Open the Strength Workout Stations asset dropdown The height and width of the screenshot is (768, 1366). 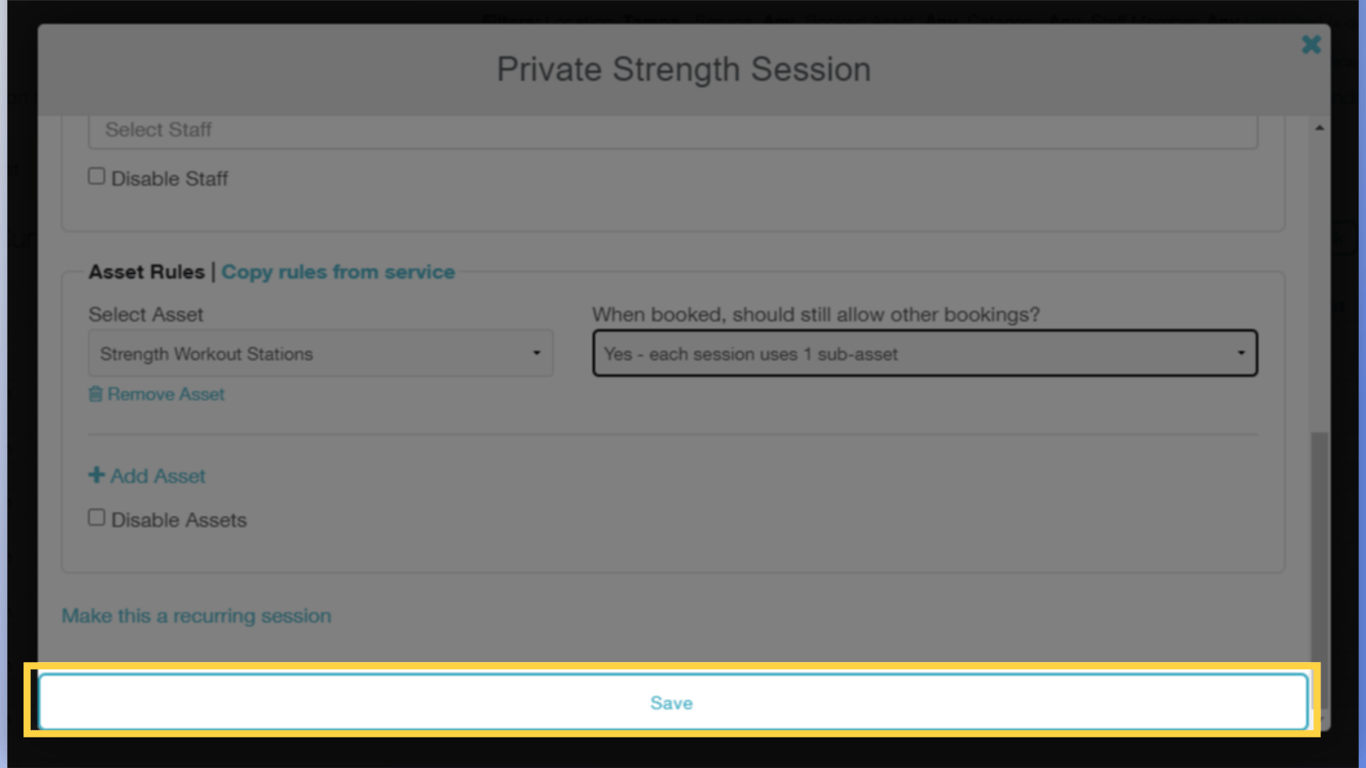(x=320, y=354)
